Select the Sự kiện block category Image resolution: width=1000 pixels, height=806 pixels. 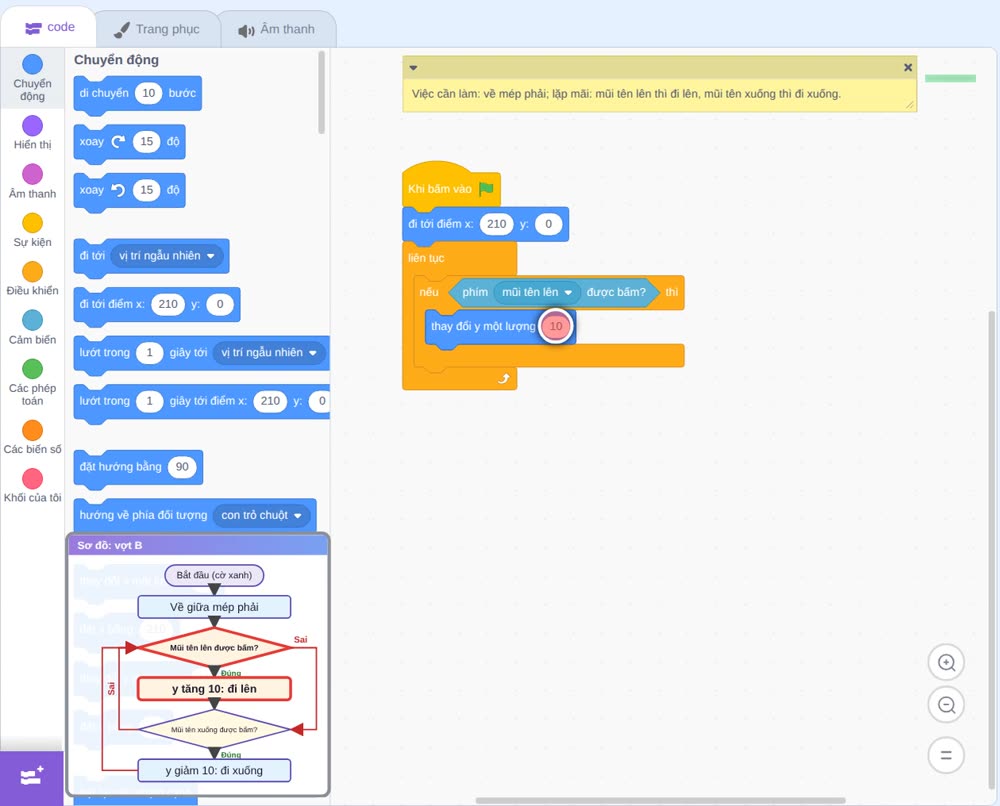(32, 231)
